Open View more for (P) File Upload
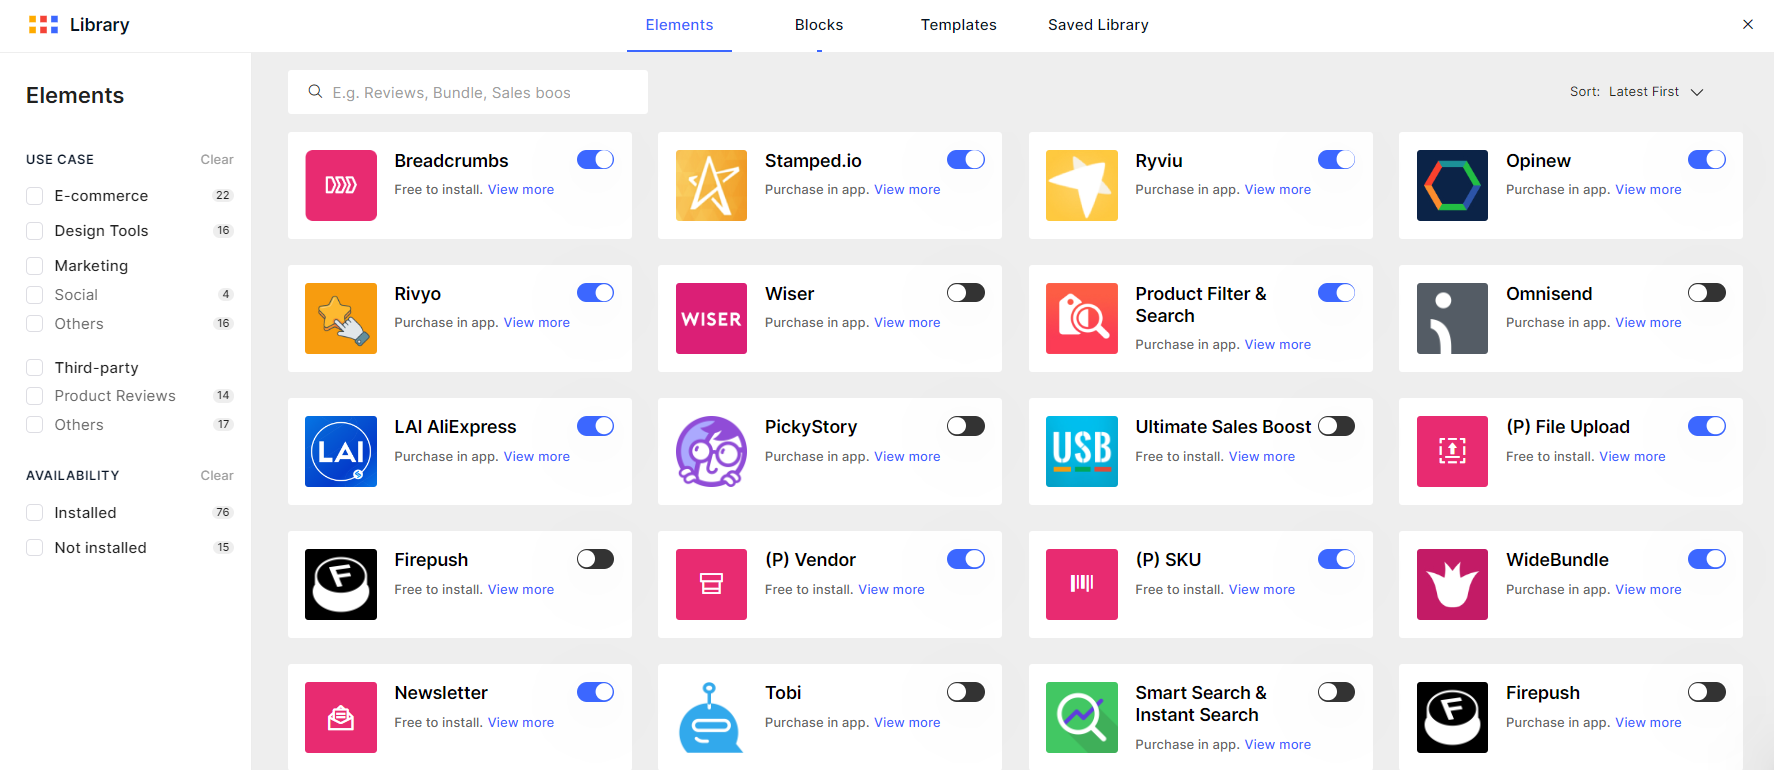 1633,457
